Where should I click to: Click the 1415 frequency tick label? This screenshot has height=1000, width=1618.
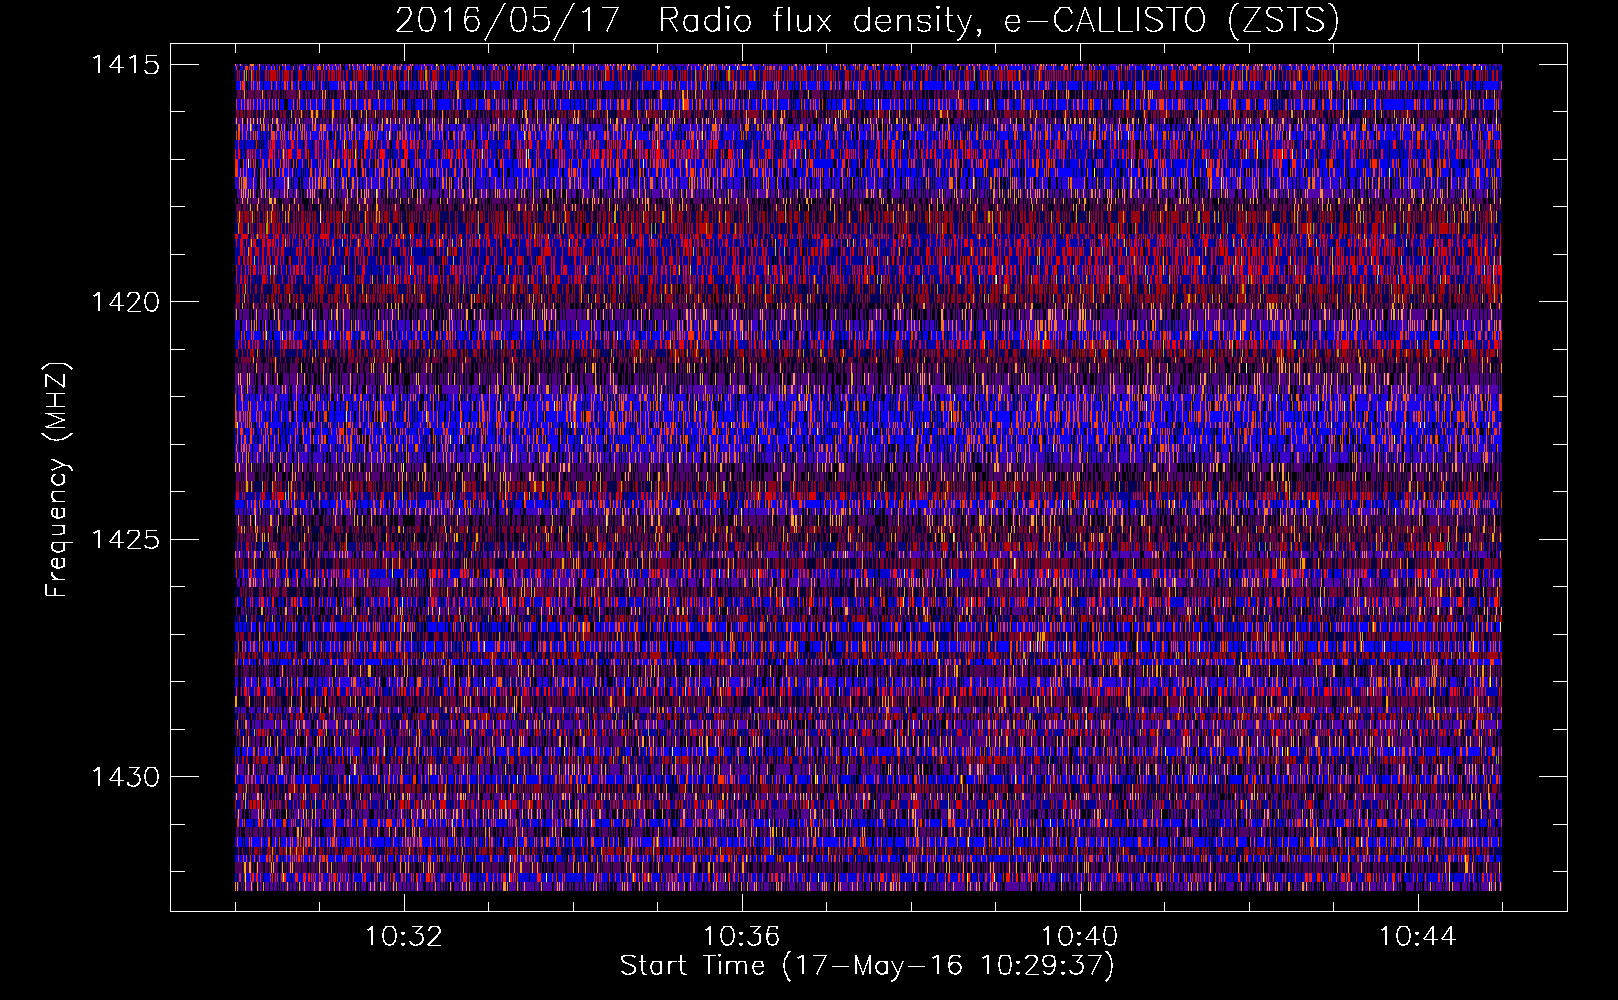coord(125,65)
